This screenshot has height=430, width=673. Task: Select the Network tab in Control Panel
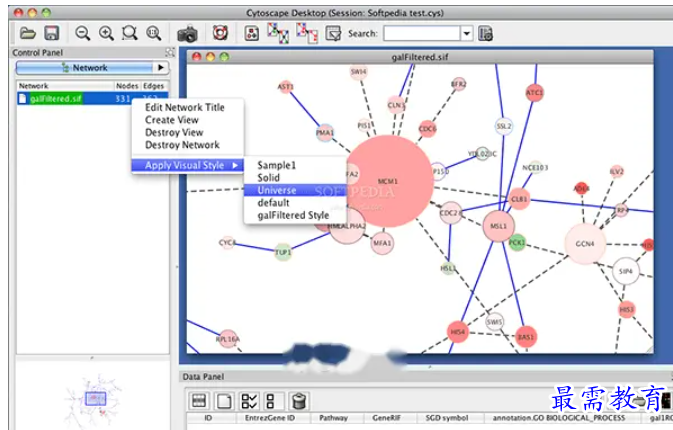[x=85, y=67]
